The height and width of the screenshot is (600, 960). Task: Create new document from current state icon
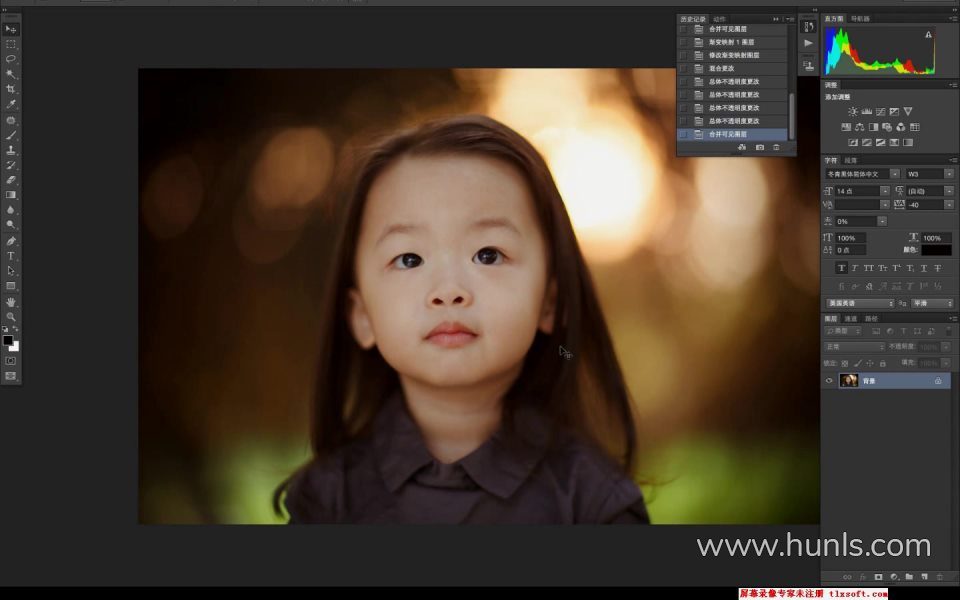pos(742,148)
